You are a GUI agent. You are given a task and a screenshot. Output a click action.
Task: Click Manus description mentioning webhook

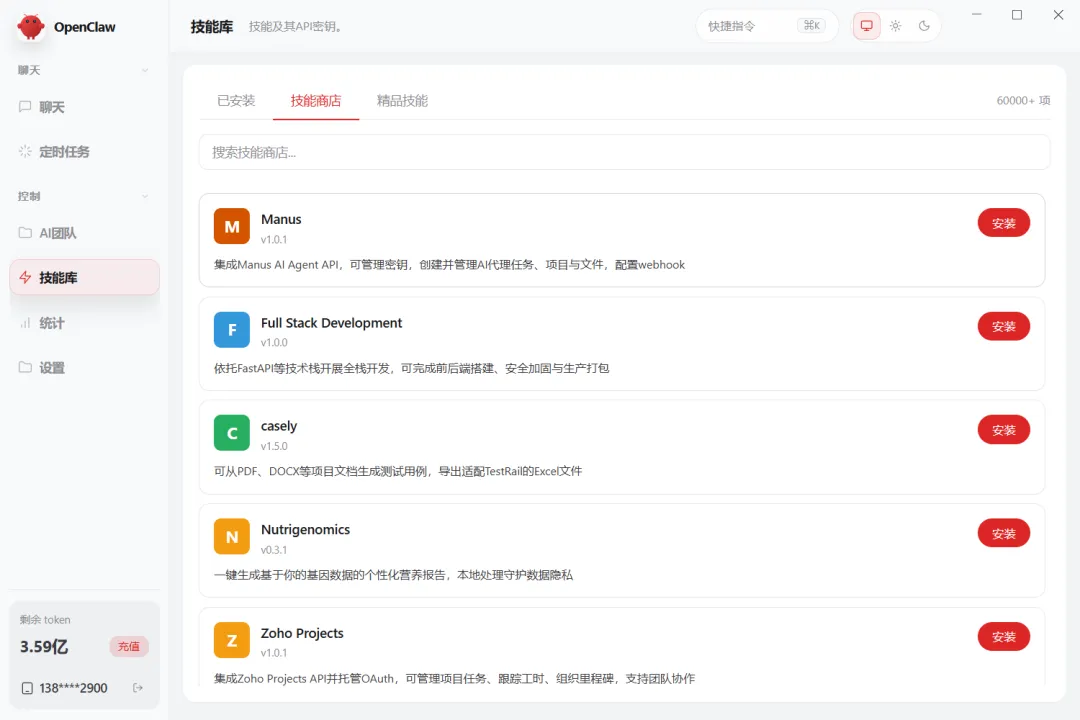449,265
